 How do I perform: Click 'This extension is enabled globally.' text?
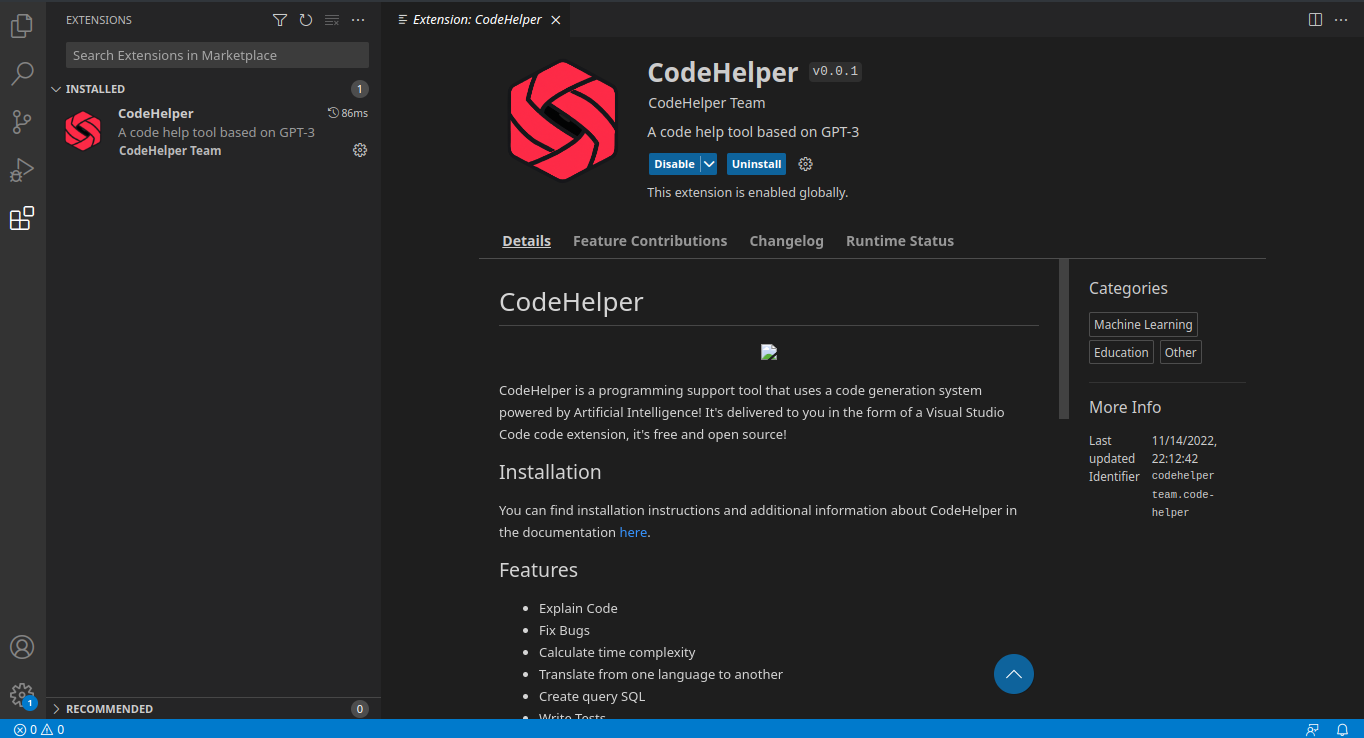click(x=748, y=192)
